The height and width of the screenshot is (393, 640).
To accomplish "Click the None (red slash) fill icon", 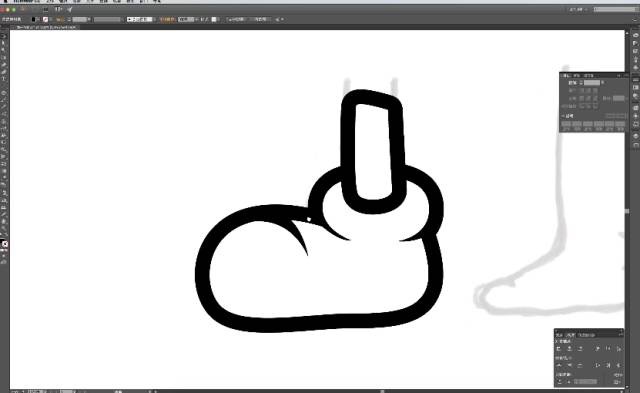I will coord(5,244).
